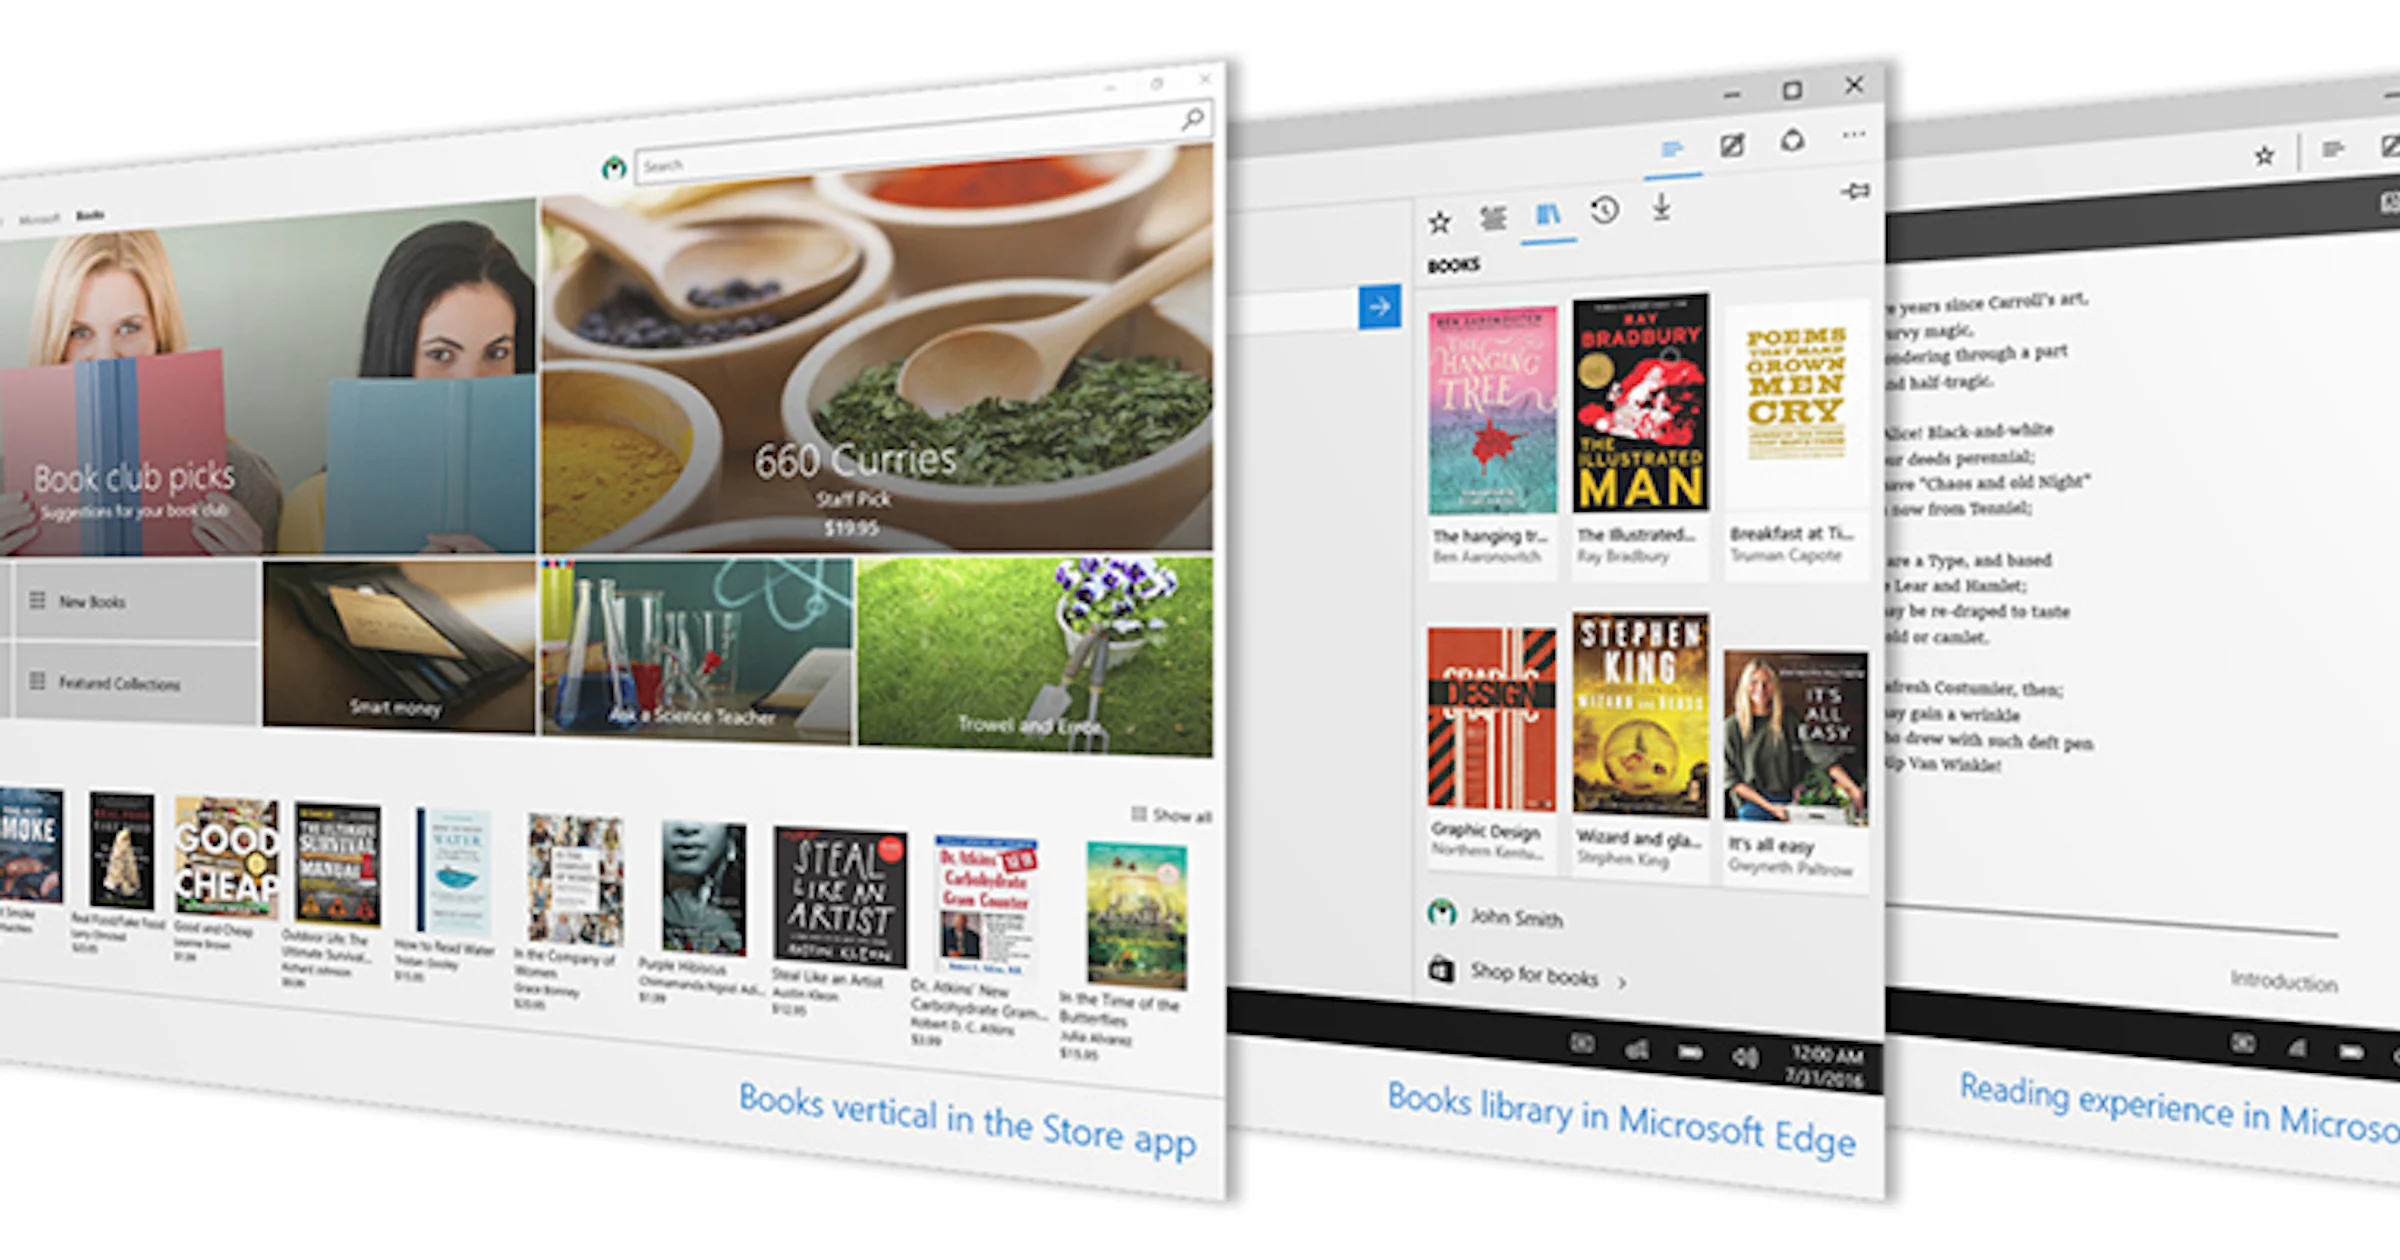
Task: Open The Hanging Tree in Books library
Action: 1492,411
